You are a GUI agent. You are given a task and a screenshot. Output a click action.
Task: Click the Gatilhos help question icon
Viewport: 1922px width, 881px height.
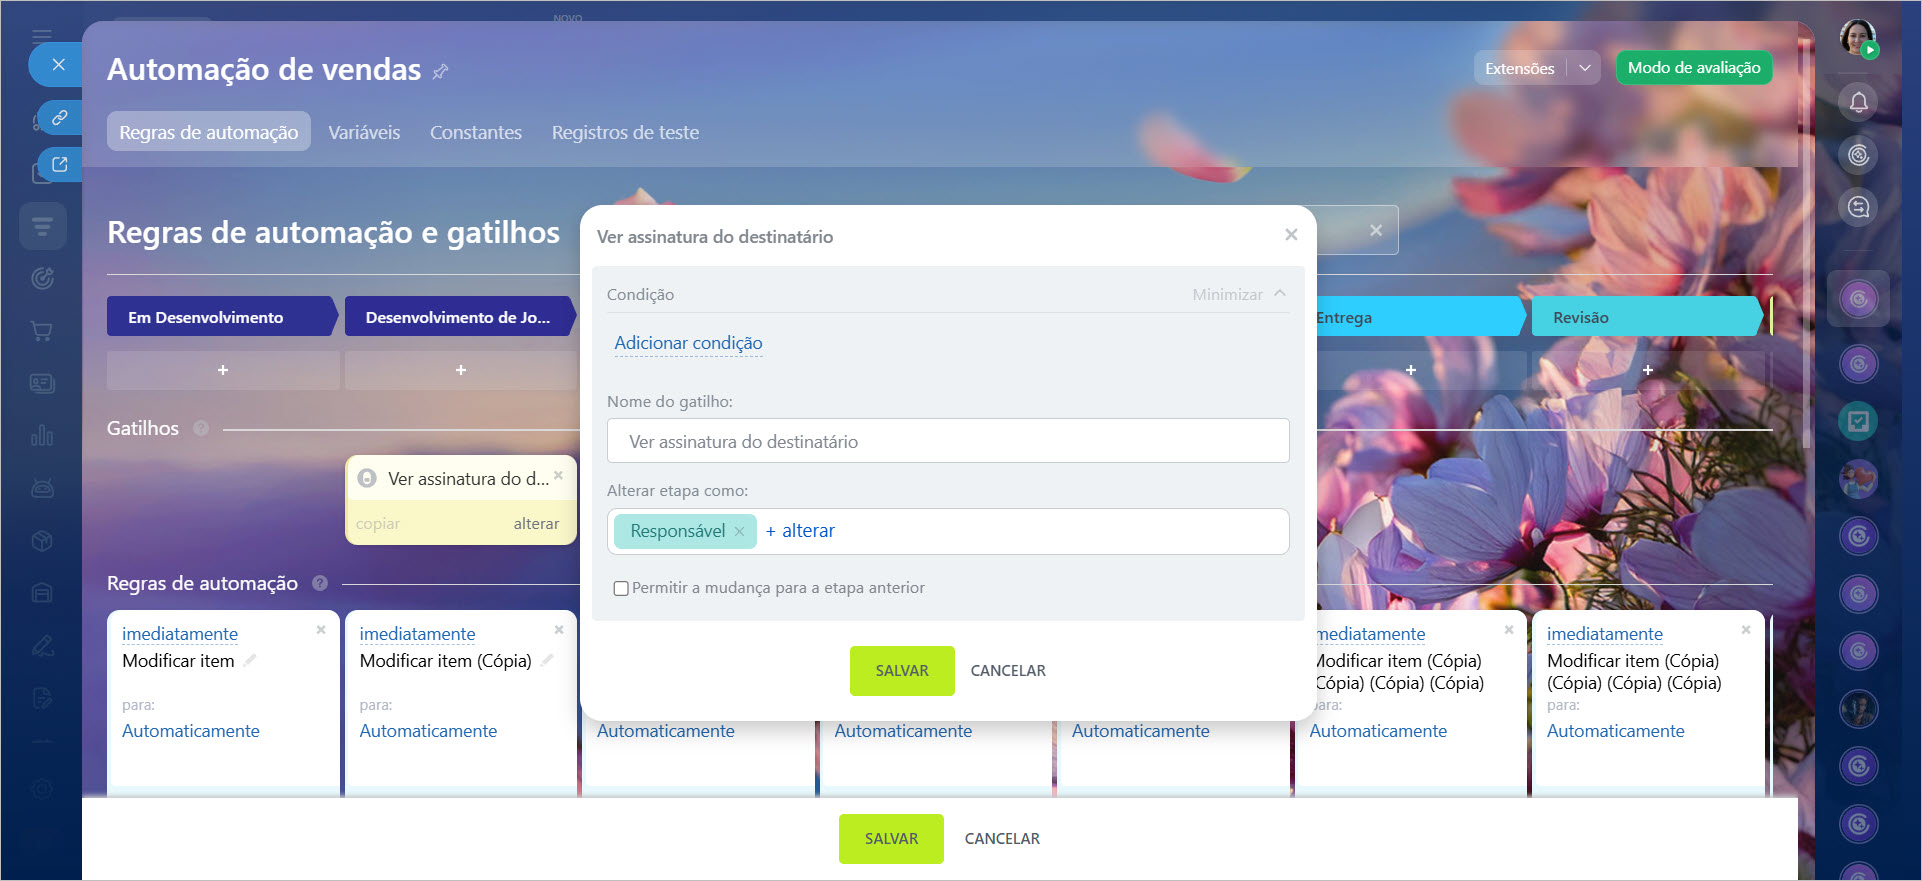(x=201, y=428)
